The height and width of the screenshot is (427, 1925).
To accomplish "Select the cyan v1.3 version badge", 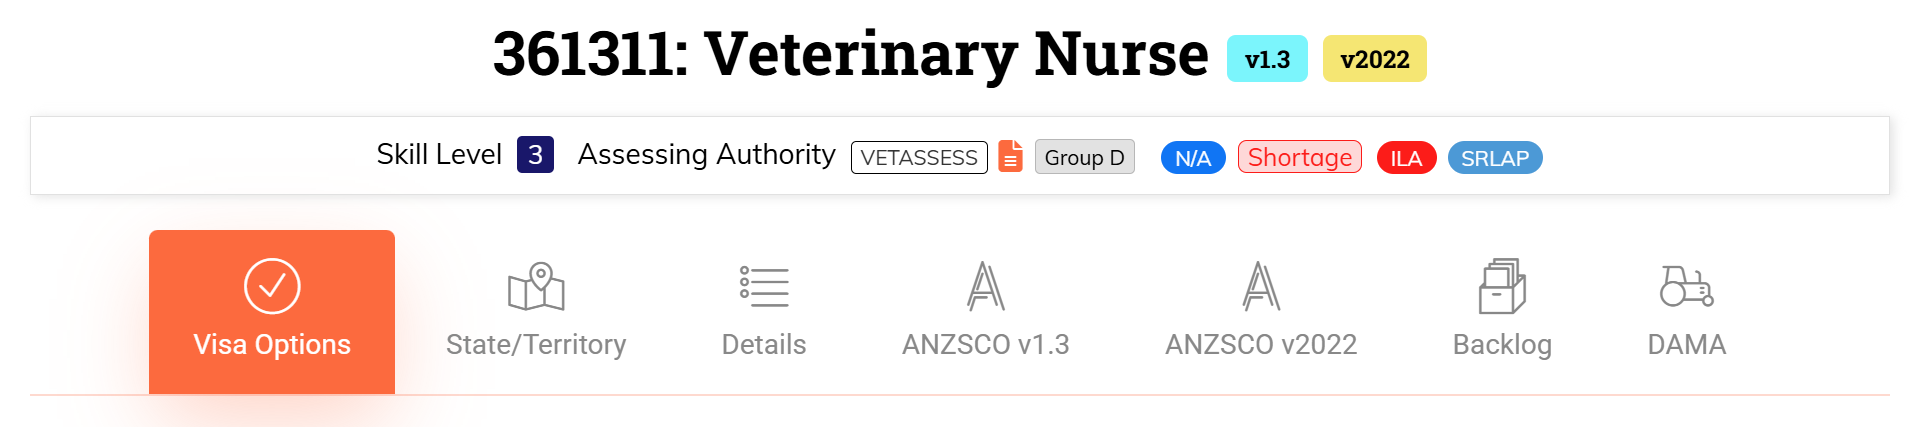I will pos(1267,59).
